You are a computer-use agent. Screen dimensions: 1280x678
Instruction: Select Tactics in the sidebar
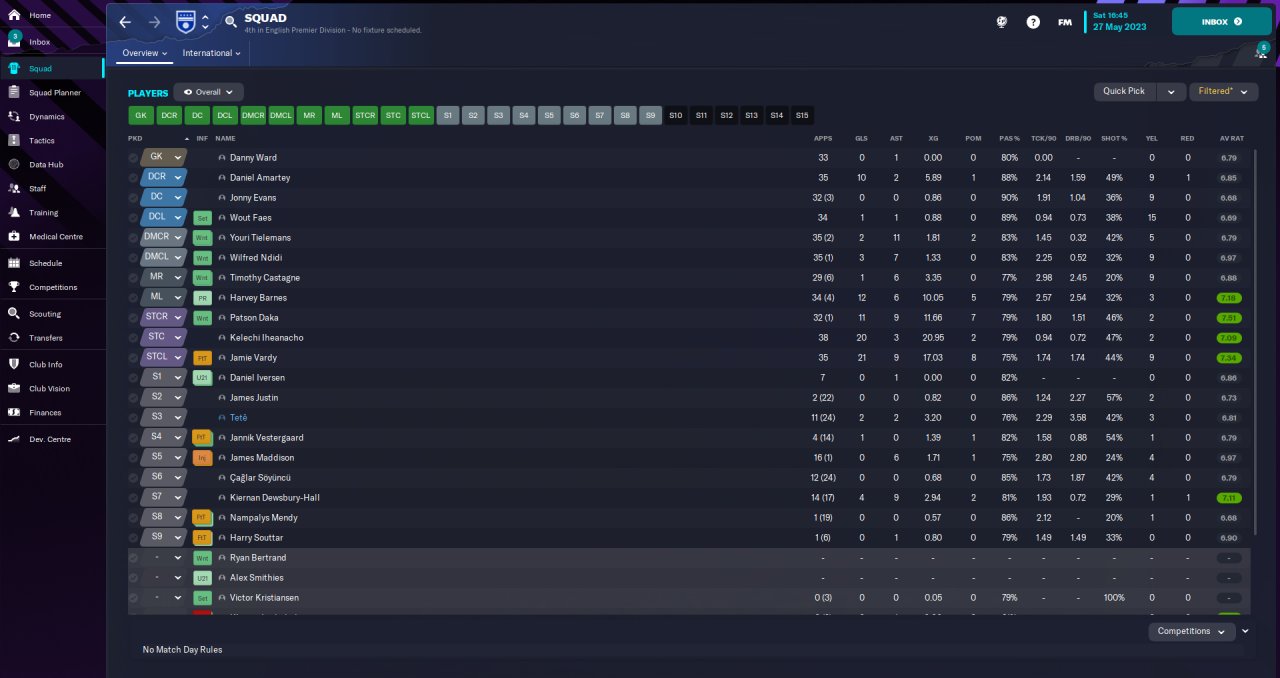coord(51,140)
